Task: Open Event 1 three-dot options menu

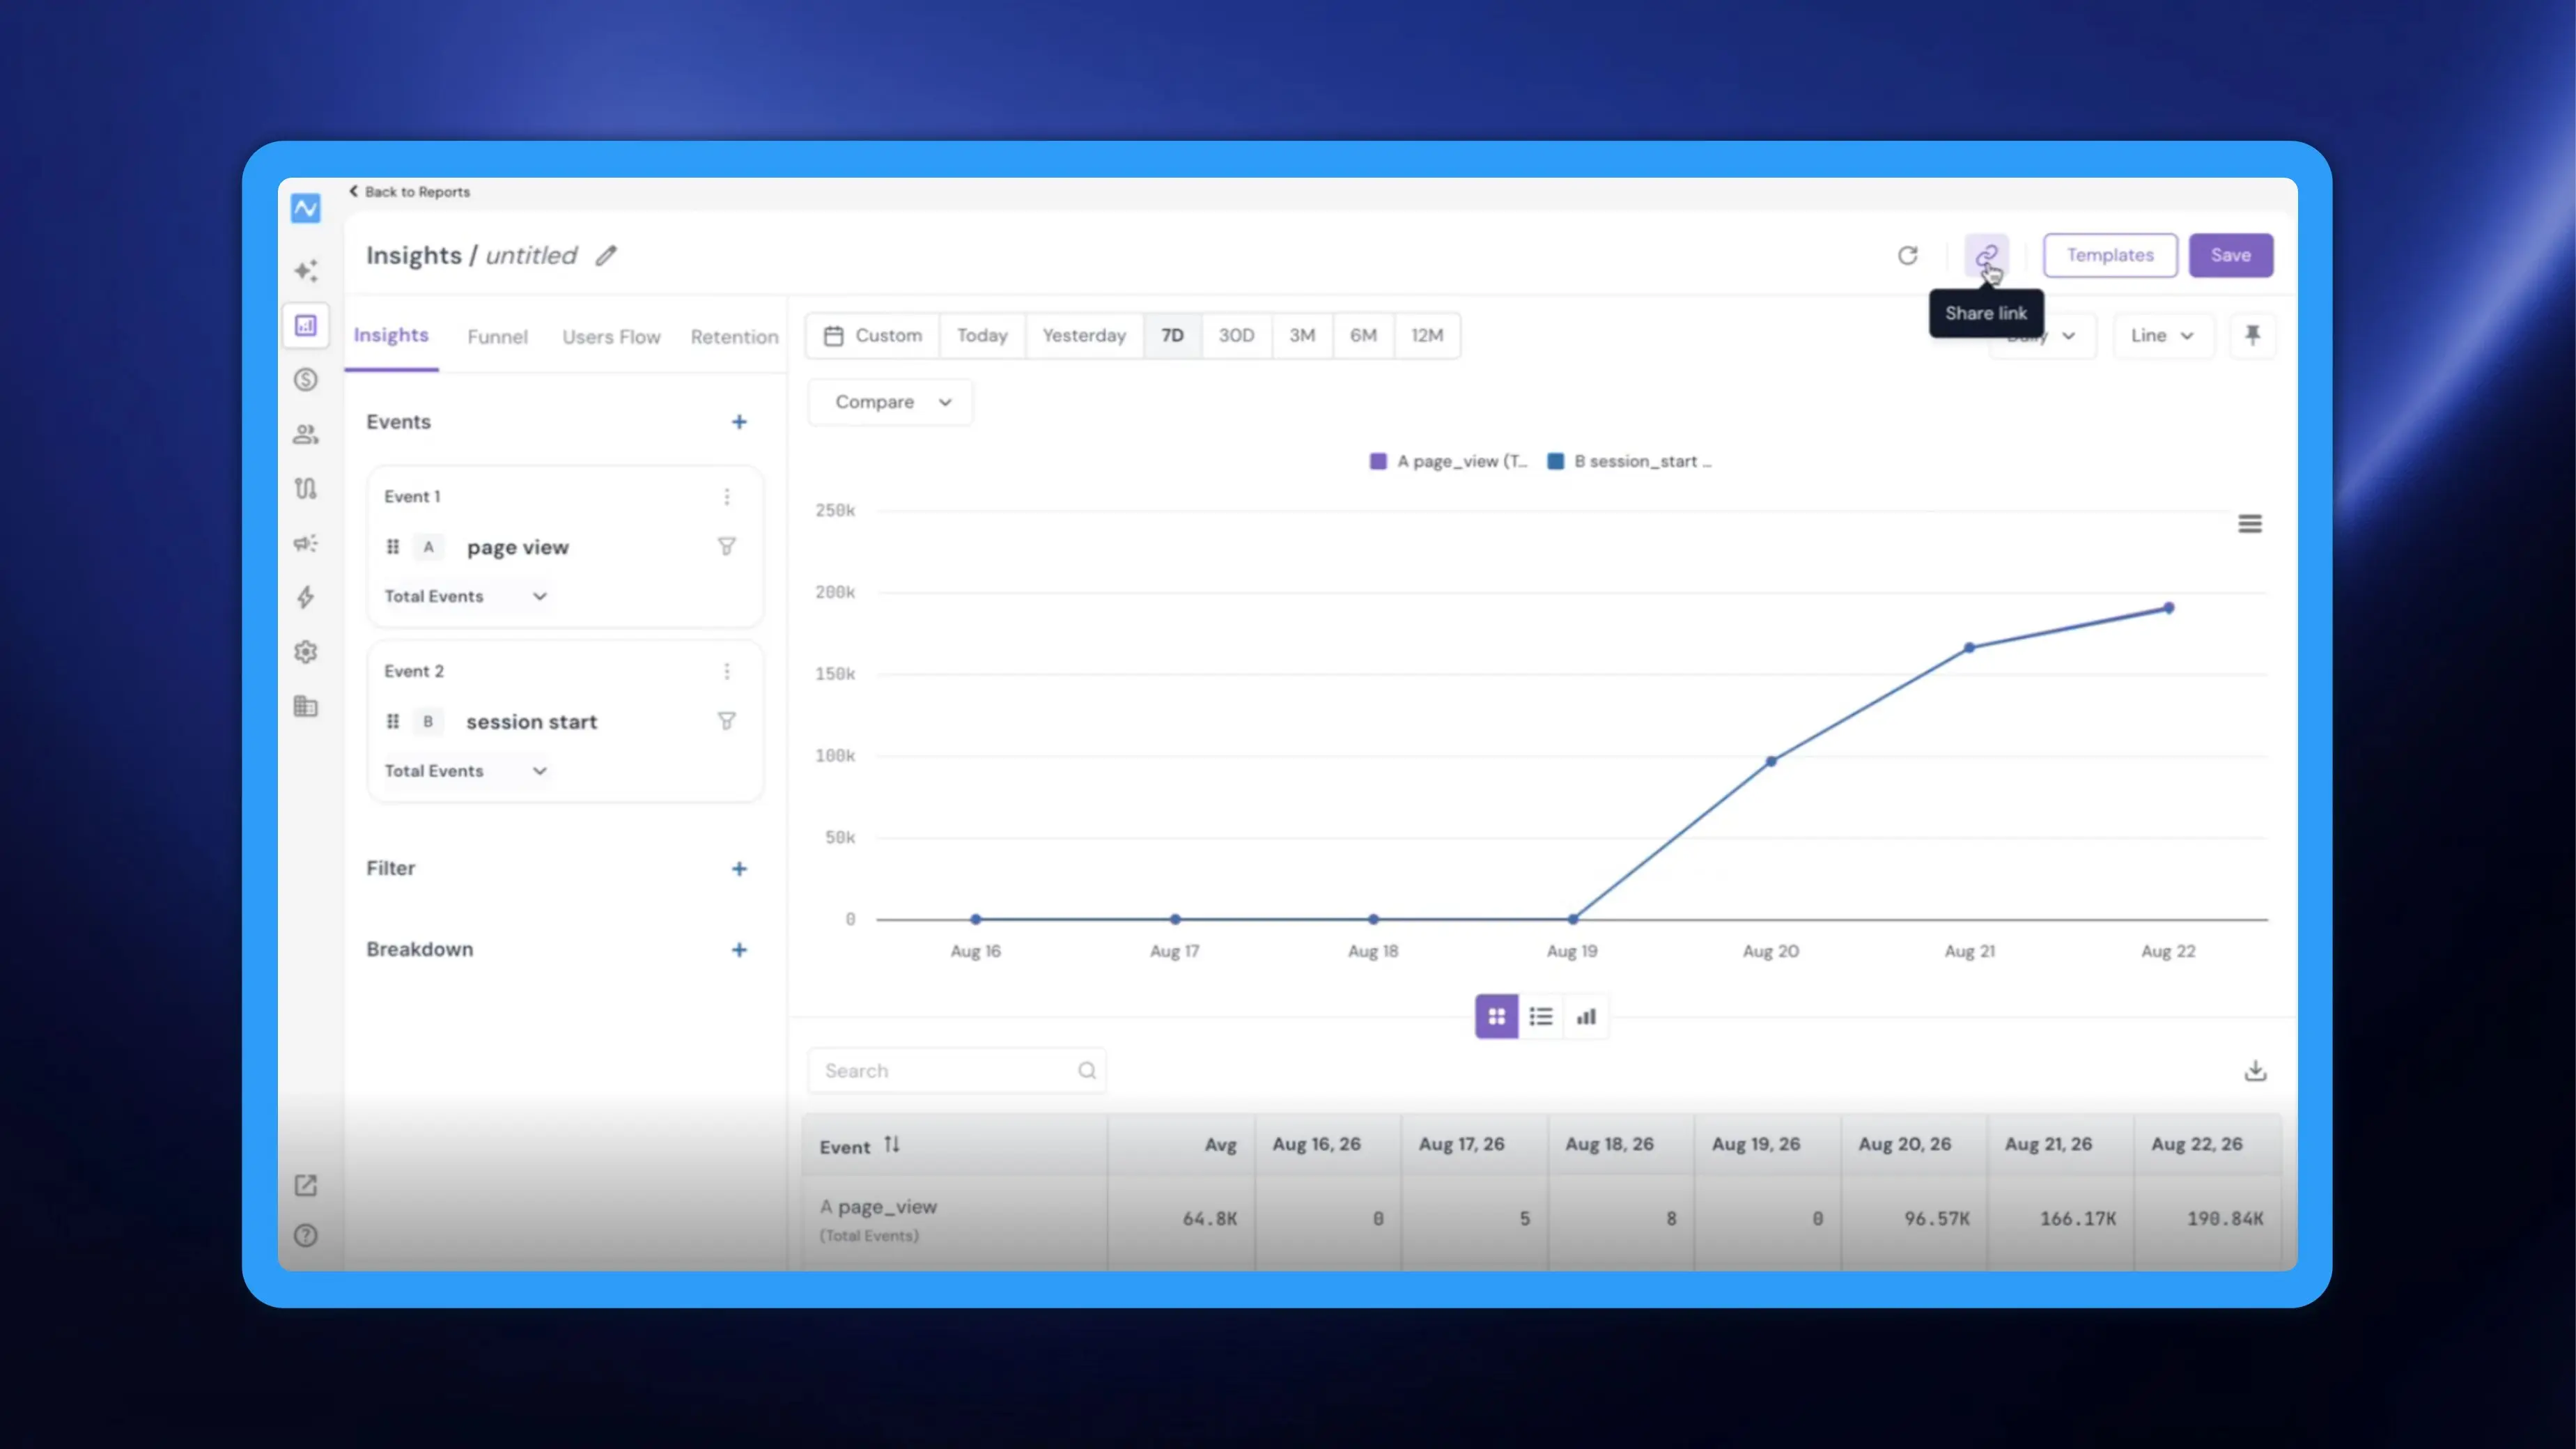Action: click(727, 496)
